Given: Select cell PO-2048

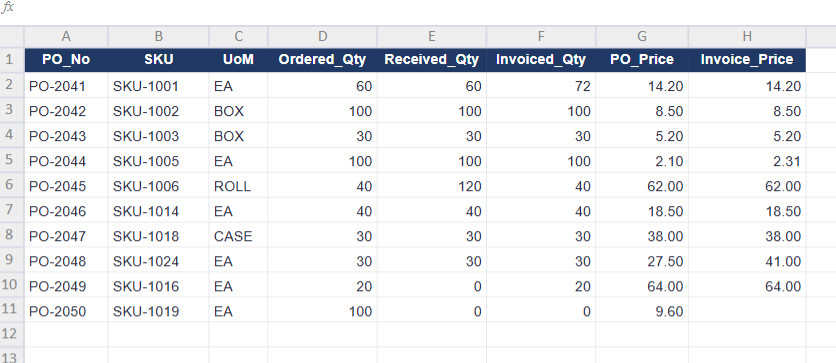Looking at the screenshot, I should (x=66, y=261).
